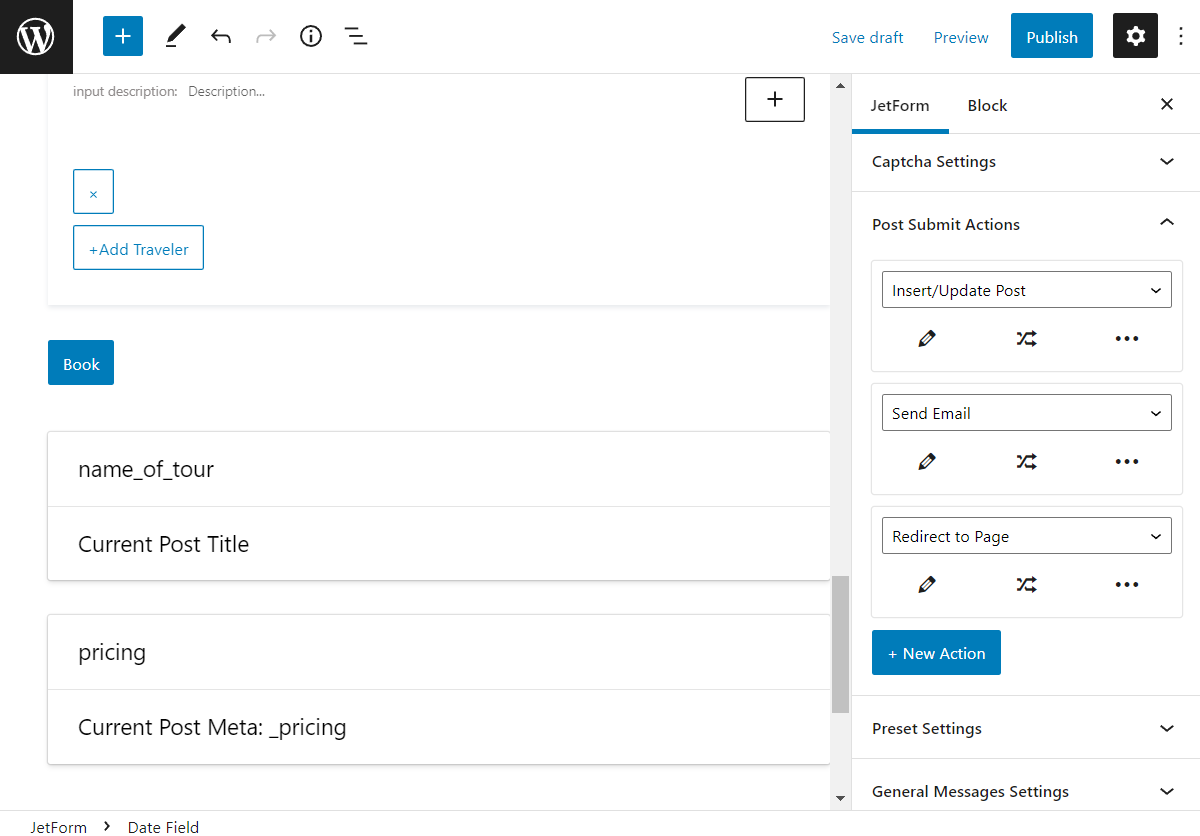This screenshot has width=1200, height=836.
Task: Expand Captcha Settings panel
Action: [1026, 162]
